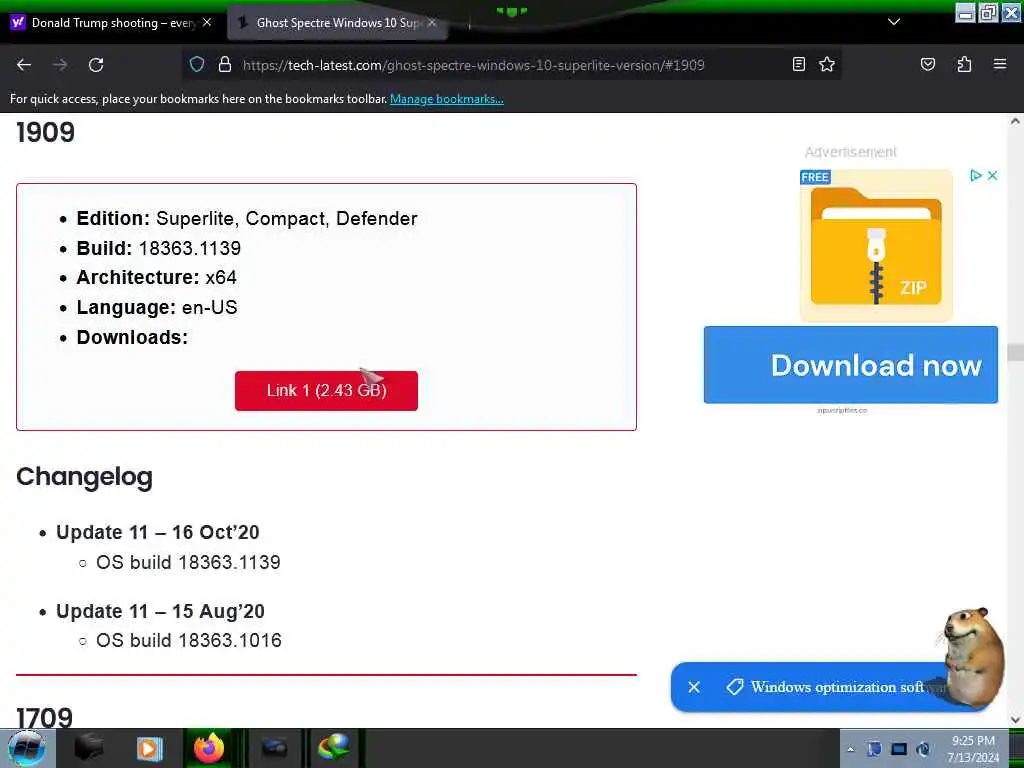Screen dimensions: 1024x768
Task: Click the hamster mascot image
Action: click(972, 656)
